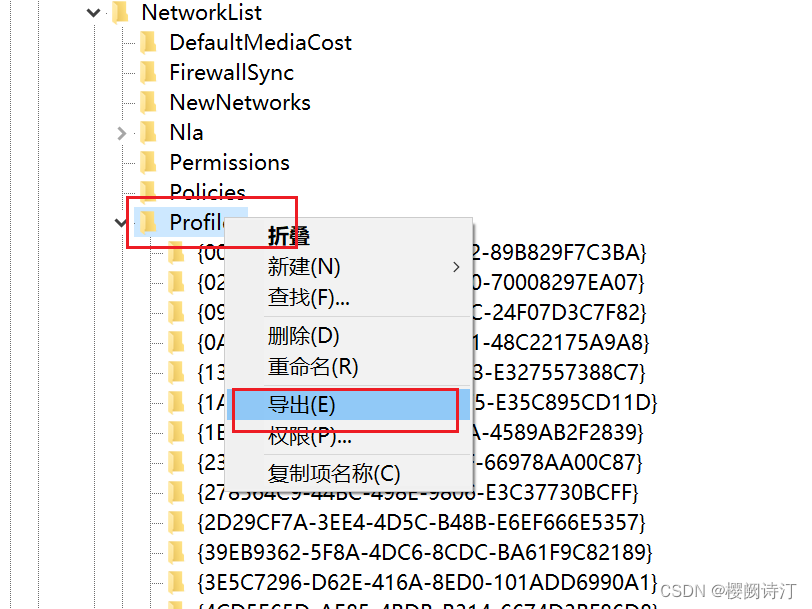Click the Permissions folder icon
This screenshot has height=609, width=812.
click(147, 162)
